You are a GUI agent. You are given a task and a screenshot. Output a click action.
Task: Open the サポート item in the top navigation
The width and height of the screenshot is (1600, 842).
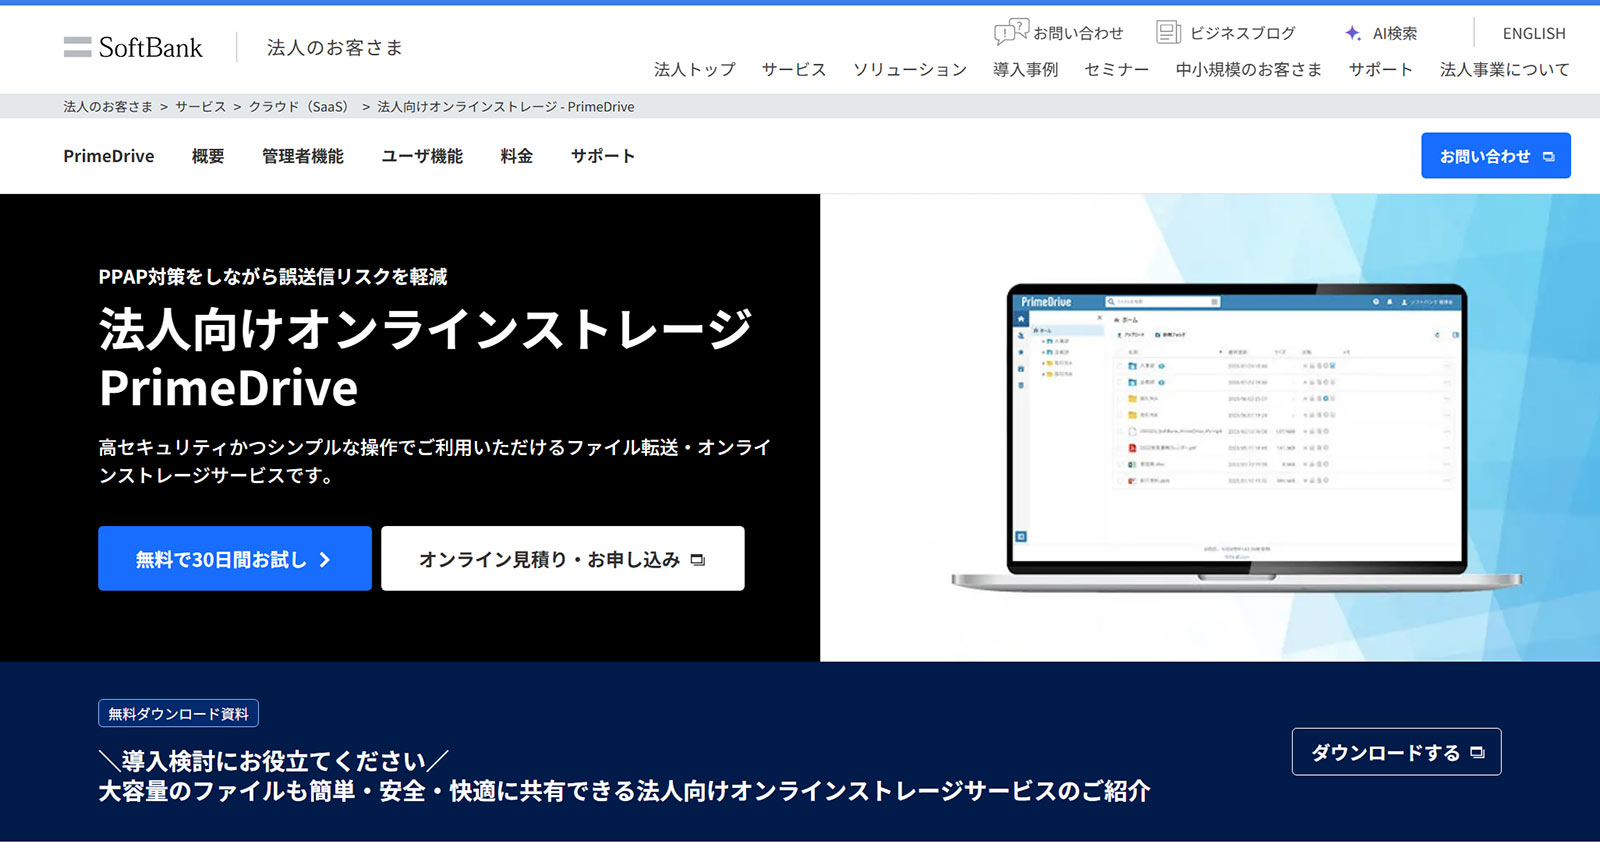[1381, 69]
